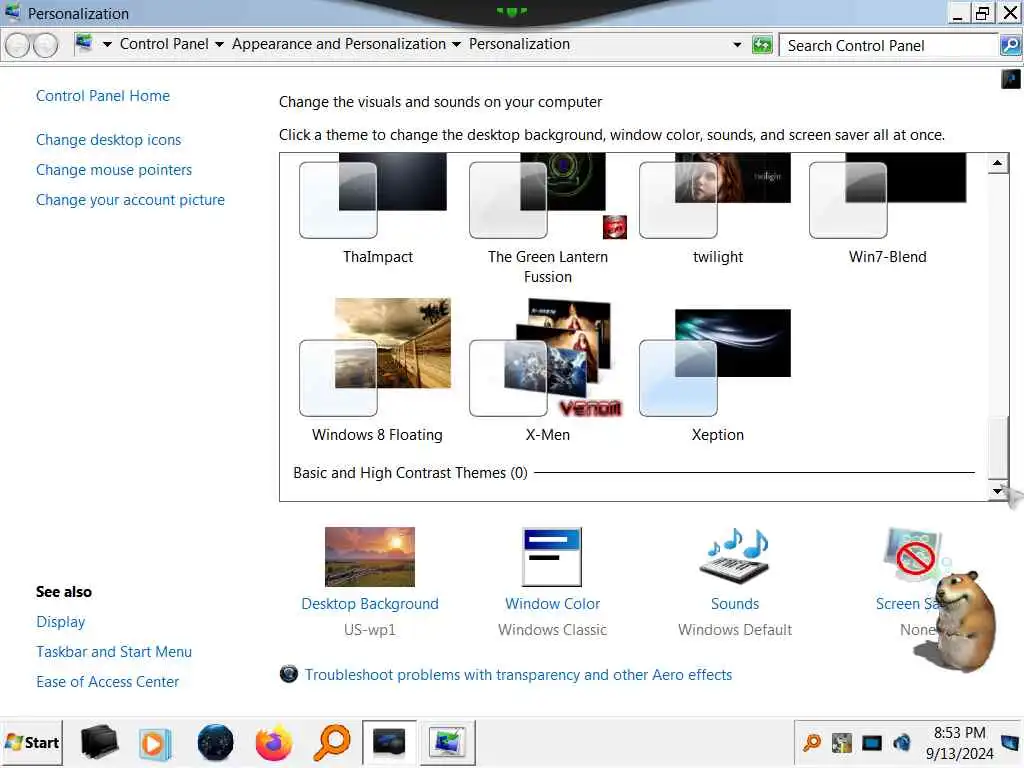The width and height of the screenshot is (1024, 768).
Task: Click the address bar Personalization icon
Action: (84, 44)
